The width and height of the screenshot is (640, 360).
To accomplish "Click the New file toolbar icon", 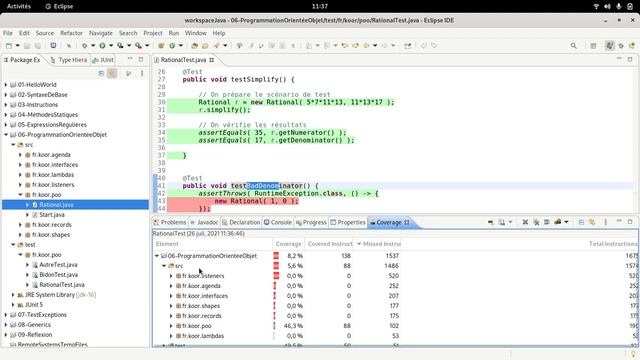I will click(x=9, y=46).
